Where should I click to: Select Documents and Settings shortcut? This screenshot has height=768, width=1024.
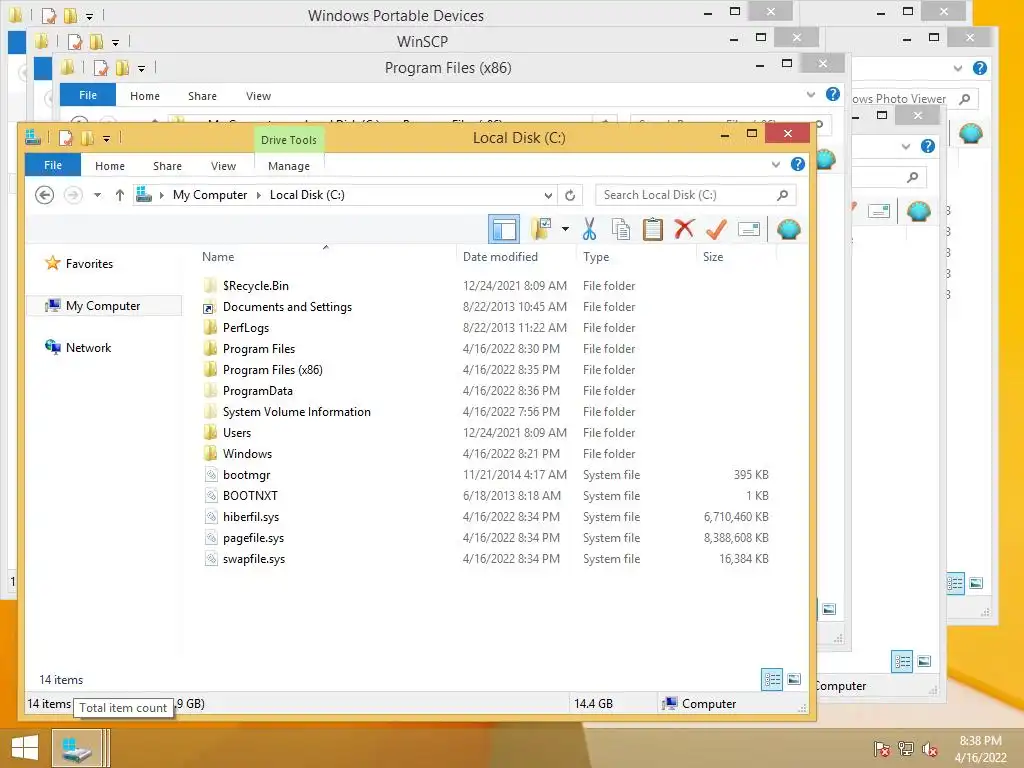pyautogui.click(x=287, y=306)
